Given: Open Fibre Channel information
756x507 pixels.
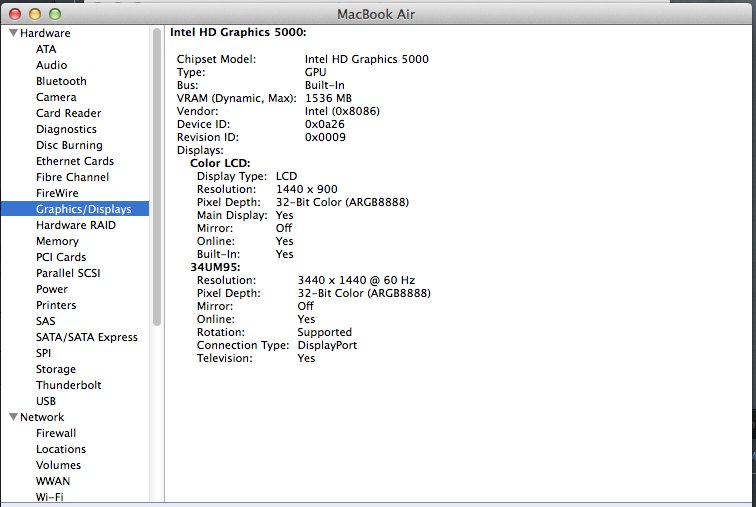Looking at the screenshot, I should point(72,177).
